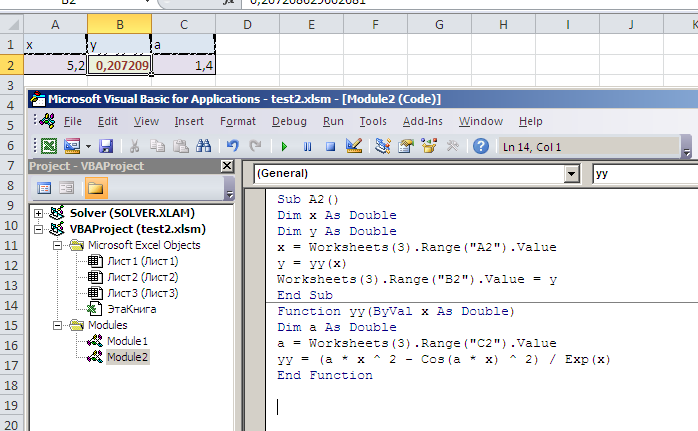698x431 pixels.
Task: Close the Project - VBAProject pane
Action: tap(227, 166)
